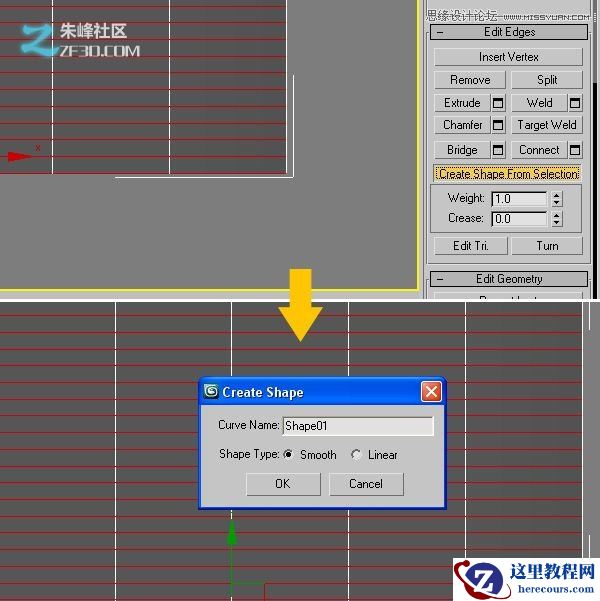
Task: Click the Bridge button
Action: point(462,150)
